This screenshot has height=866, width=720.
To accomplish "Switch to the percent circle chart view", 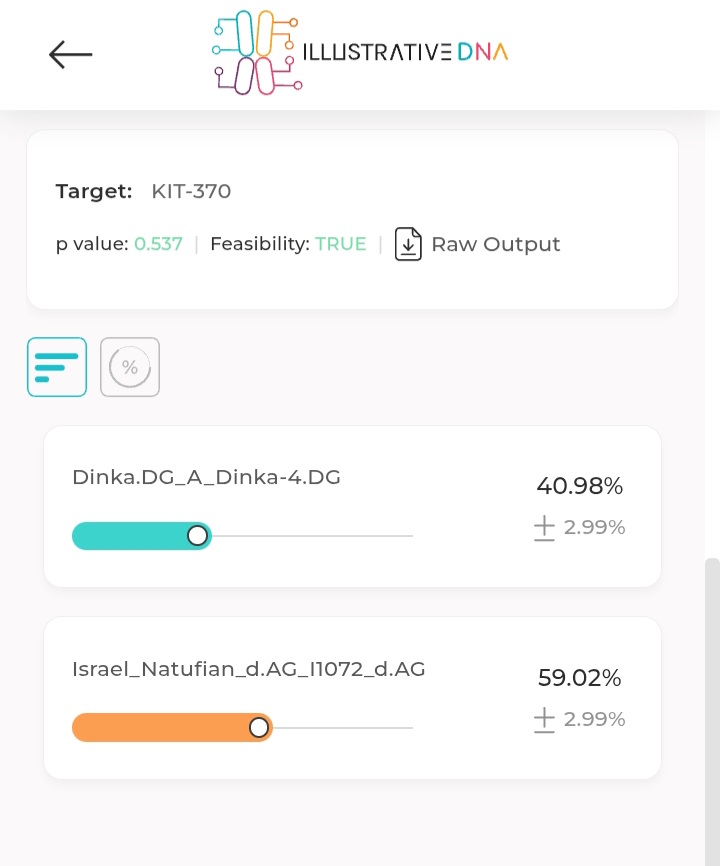I will [130, 367].
